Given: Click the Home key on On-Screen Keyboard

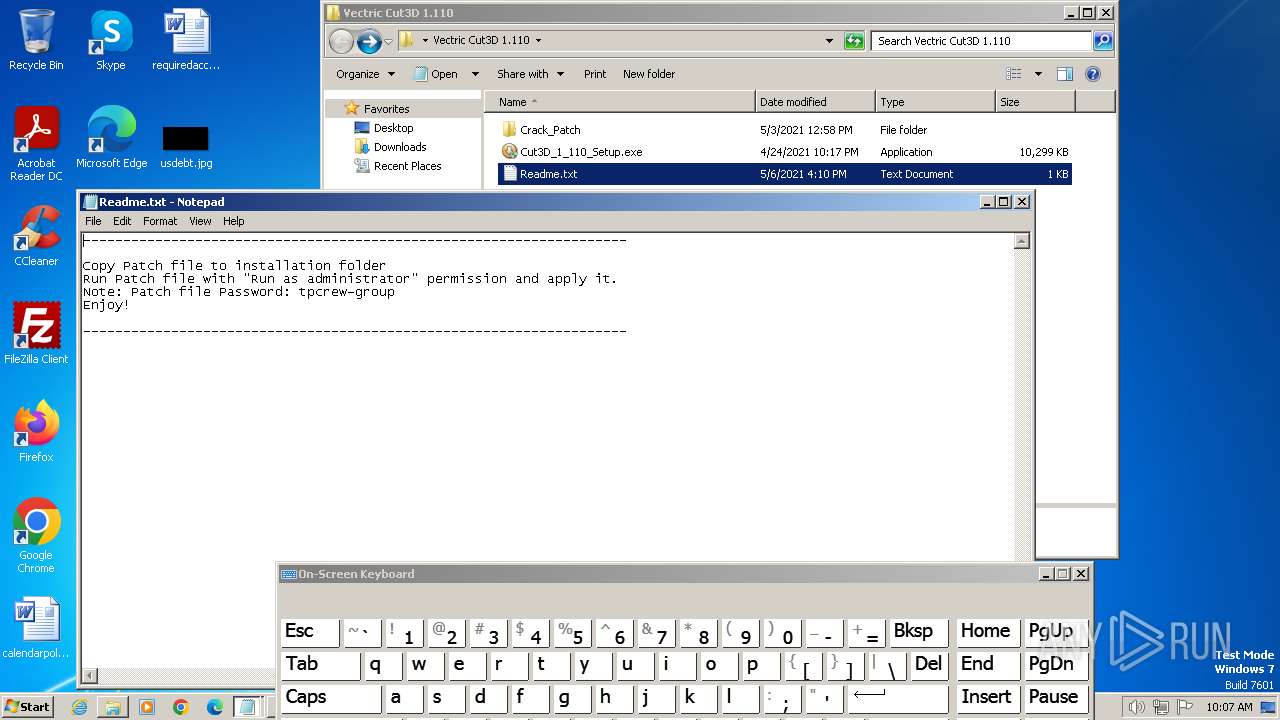Looking at the screenshot, I should pos(986,632).
